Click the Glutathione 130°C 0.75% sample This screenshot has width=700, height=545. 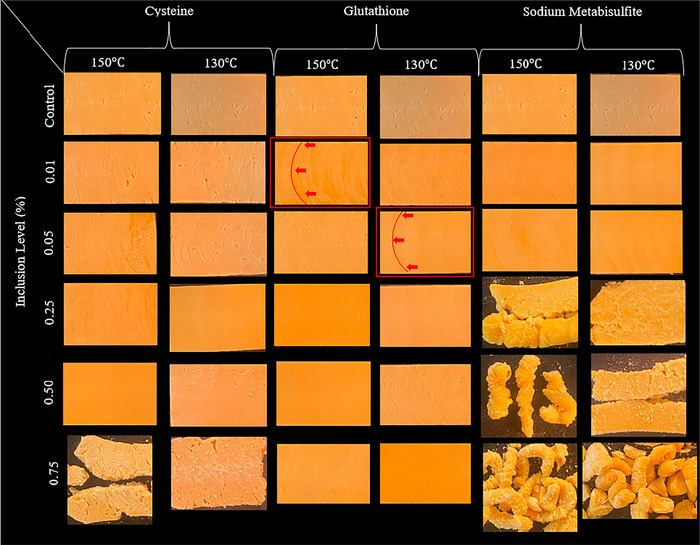425,474
